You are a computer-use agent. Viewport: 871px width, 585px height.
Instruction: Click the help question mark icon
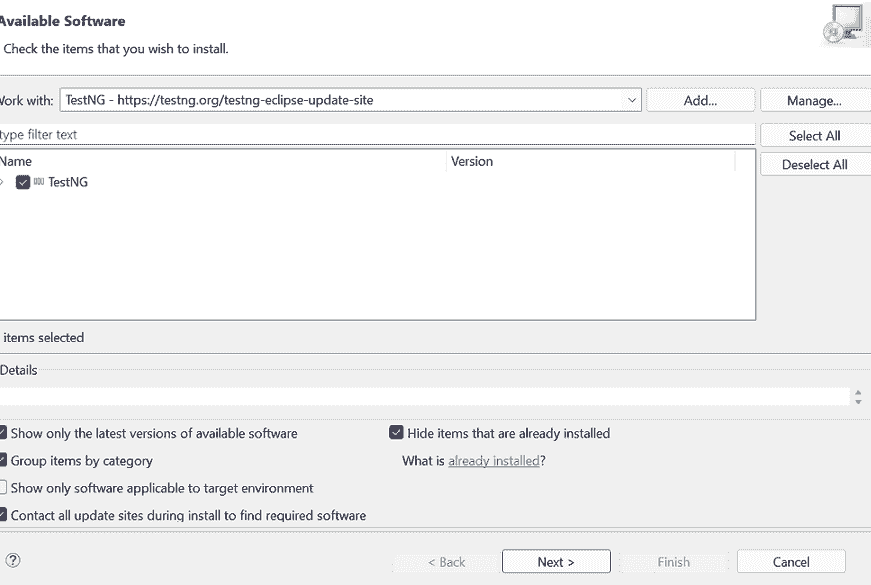(13, 560)
